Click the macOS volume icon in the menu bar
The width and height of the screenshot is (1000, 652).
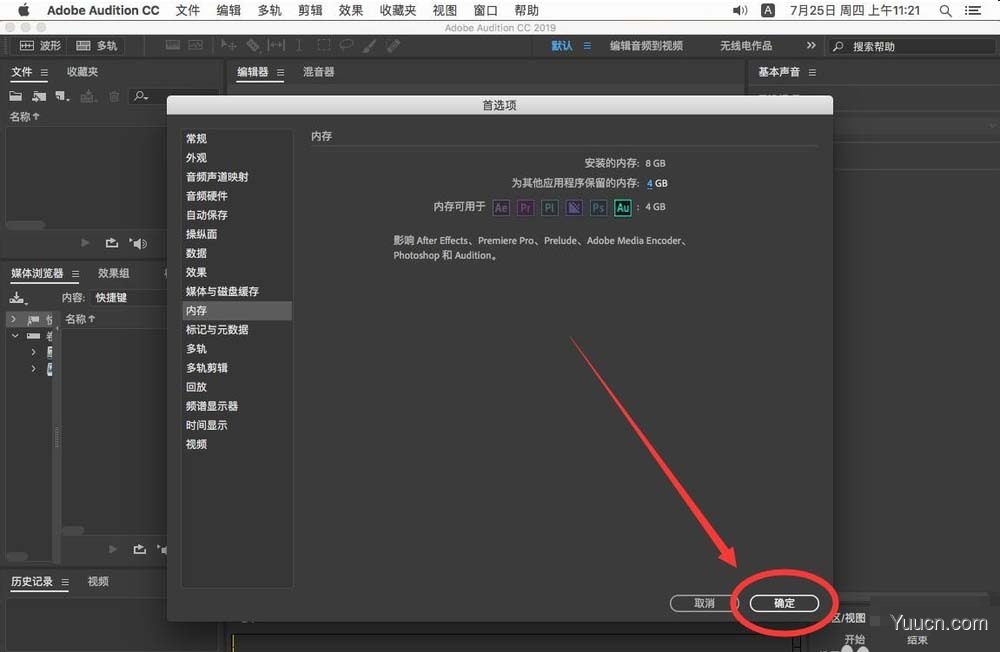point(740,10)
